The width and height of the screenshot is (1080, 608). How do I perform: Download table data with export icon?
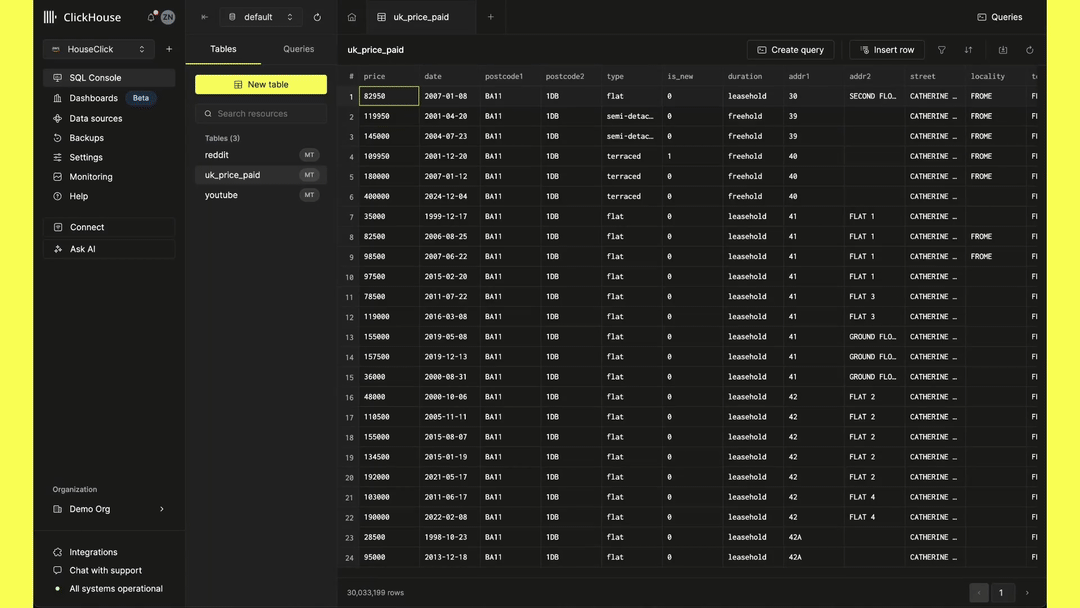1003,50
